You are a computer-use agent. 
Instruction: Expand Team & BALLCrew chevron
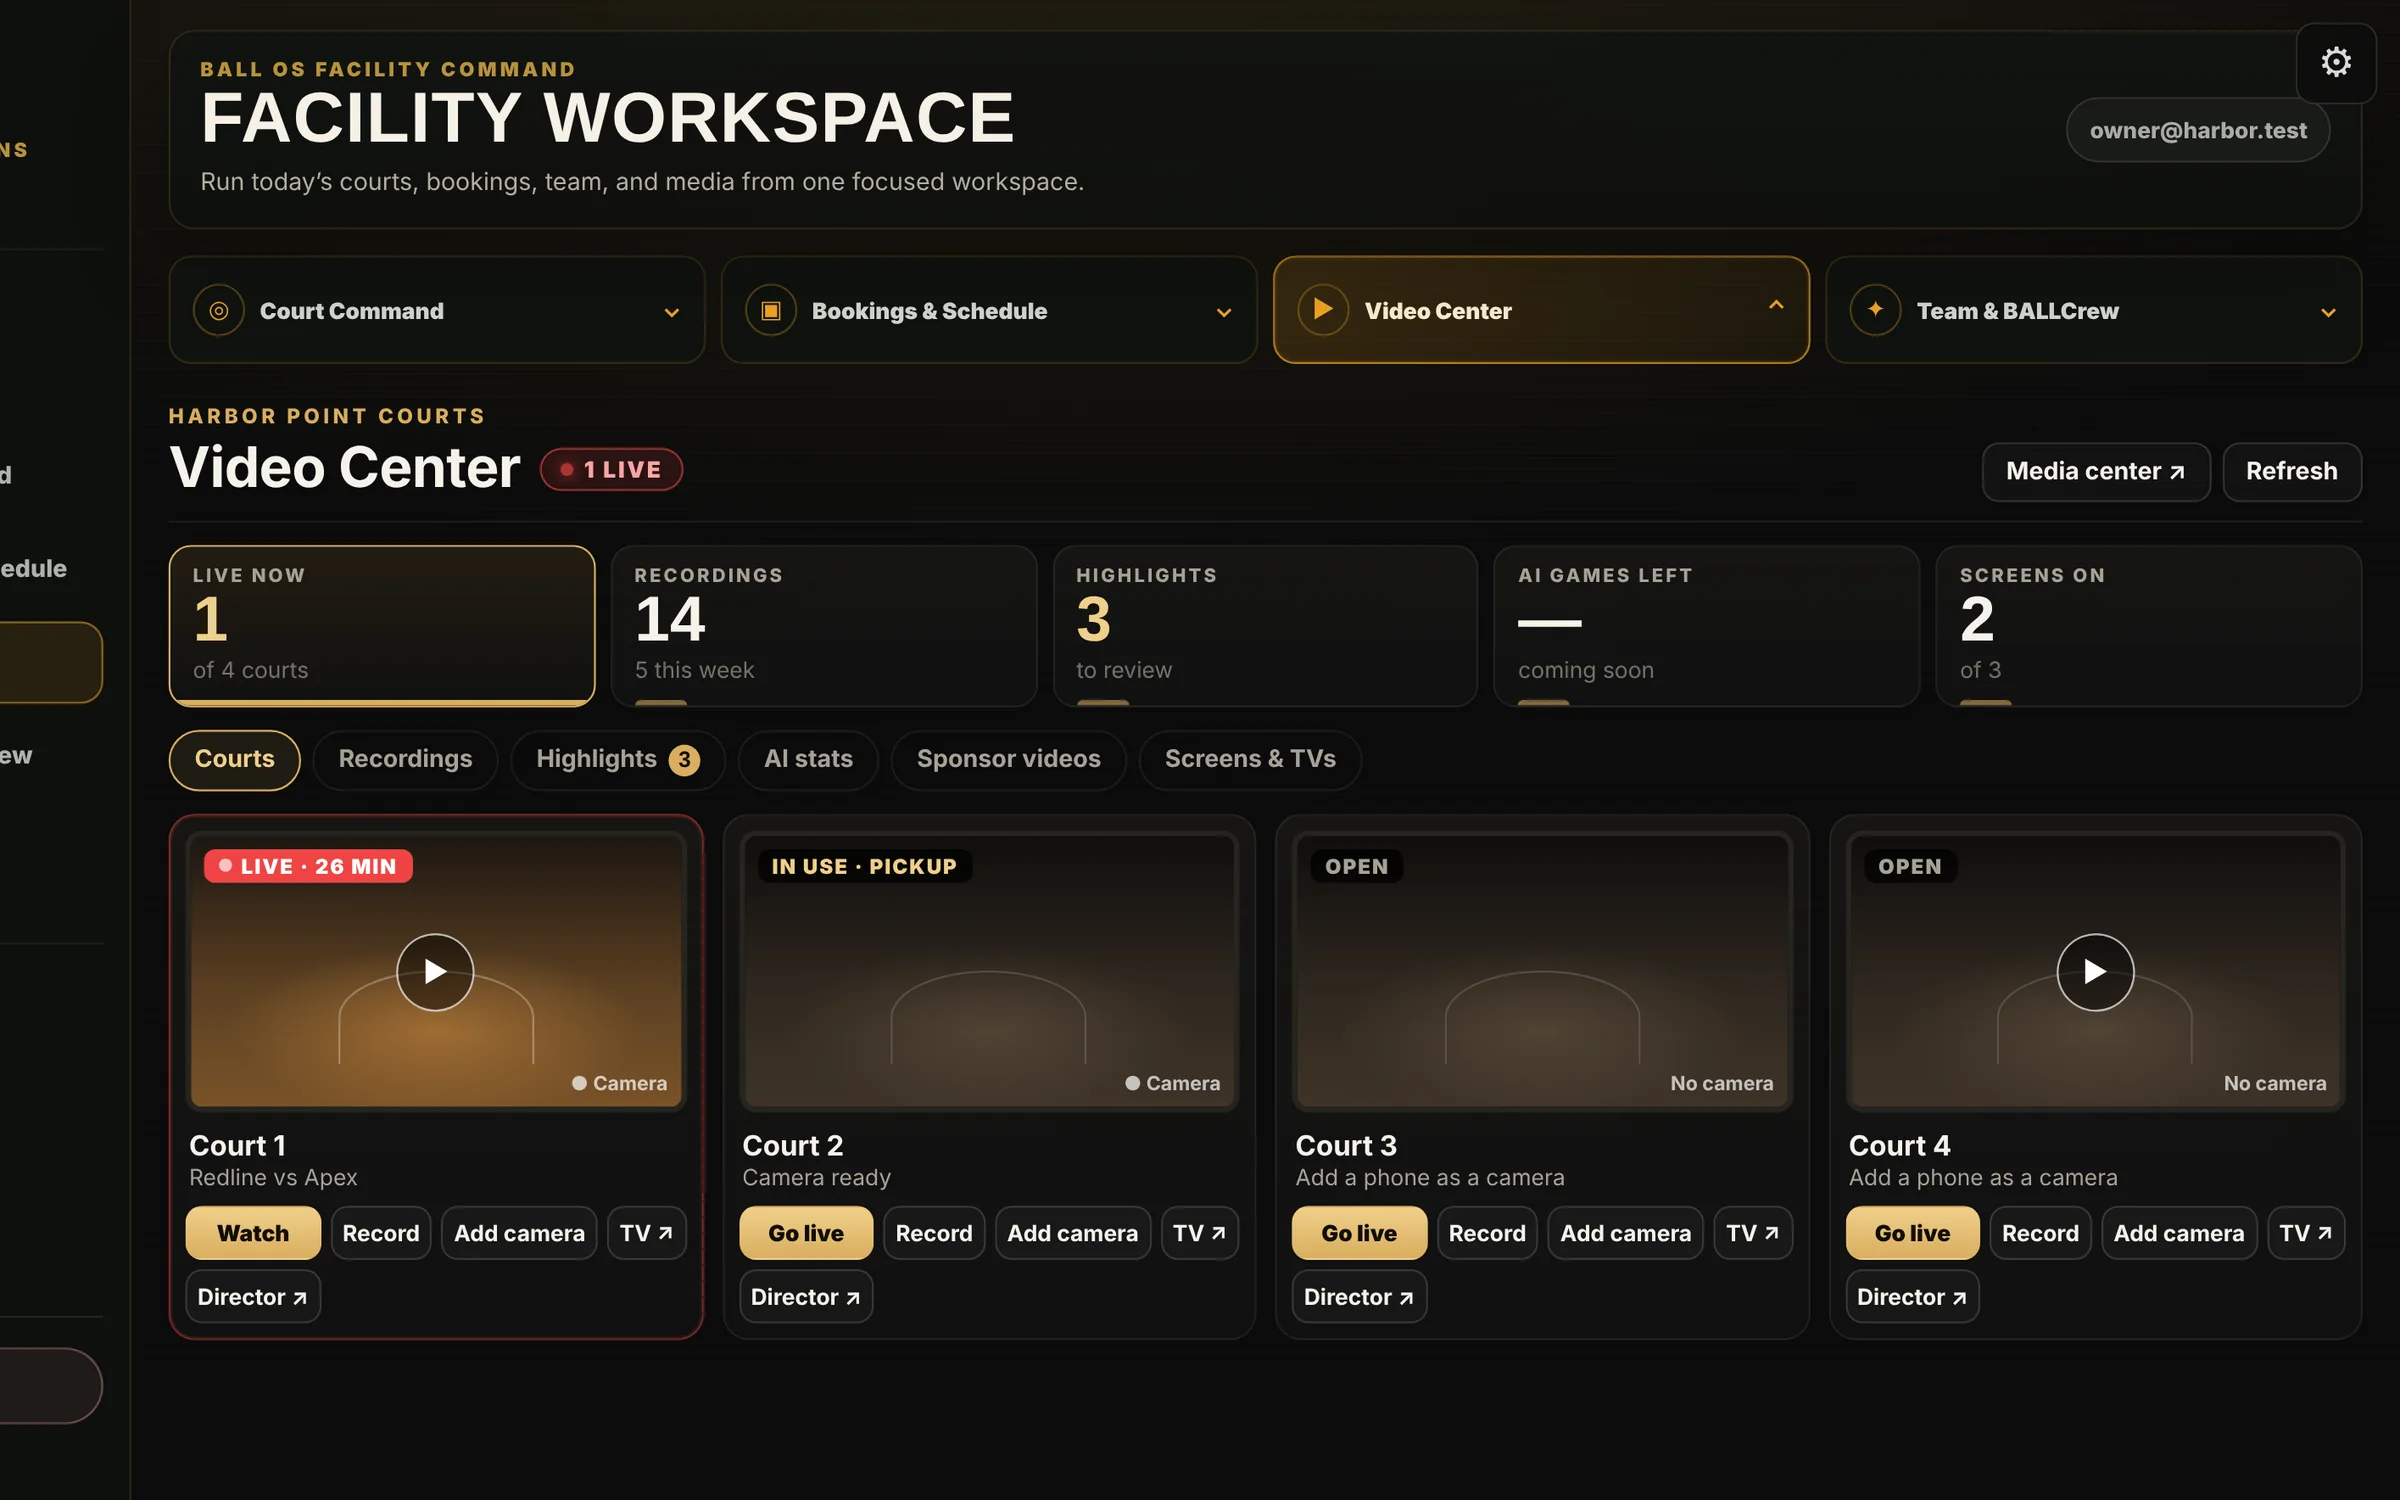[x=2328, y=313]
